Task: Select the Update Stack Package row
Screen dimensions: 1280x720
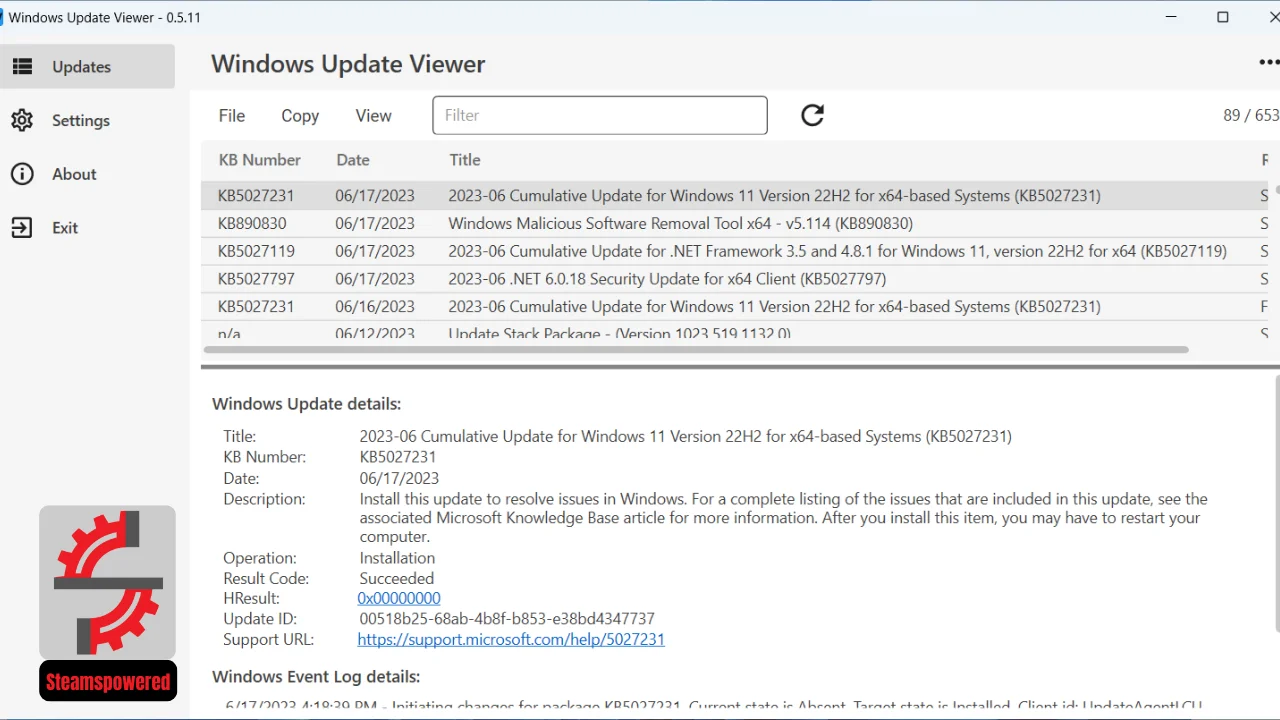Action: click(x=736, y=332)
